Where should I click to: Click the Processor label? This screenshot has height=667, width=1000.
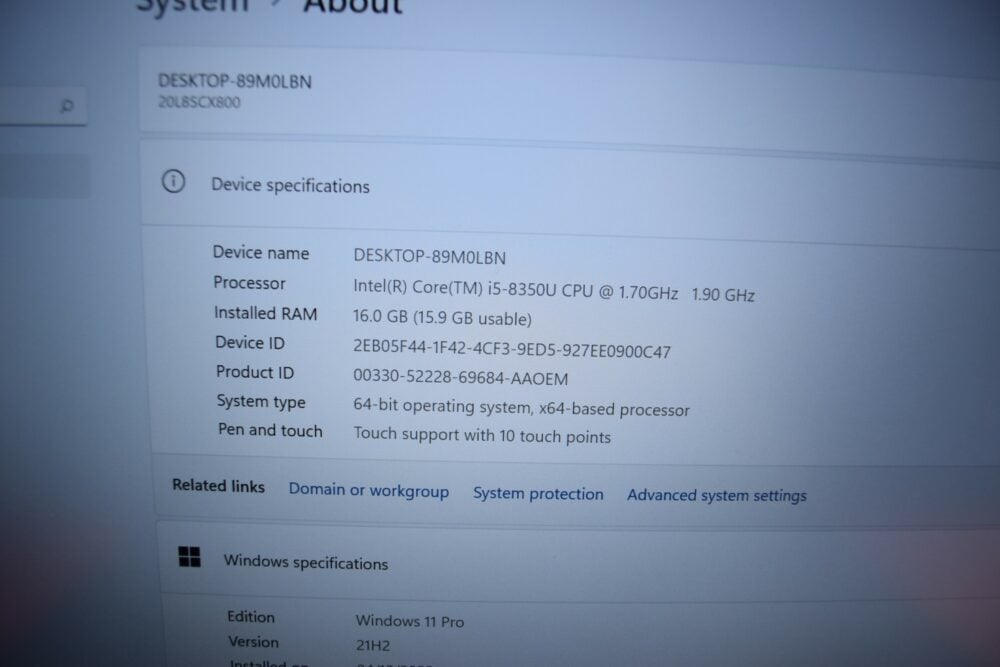[249, 282]
